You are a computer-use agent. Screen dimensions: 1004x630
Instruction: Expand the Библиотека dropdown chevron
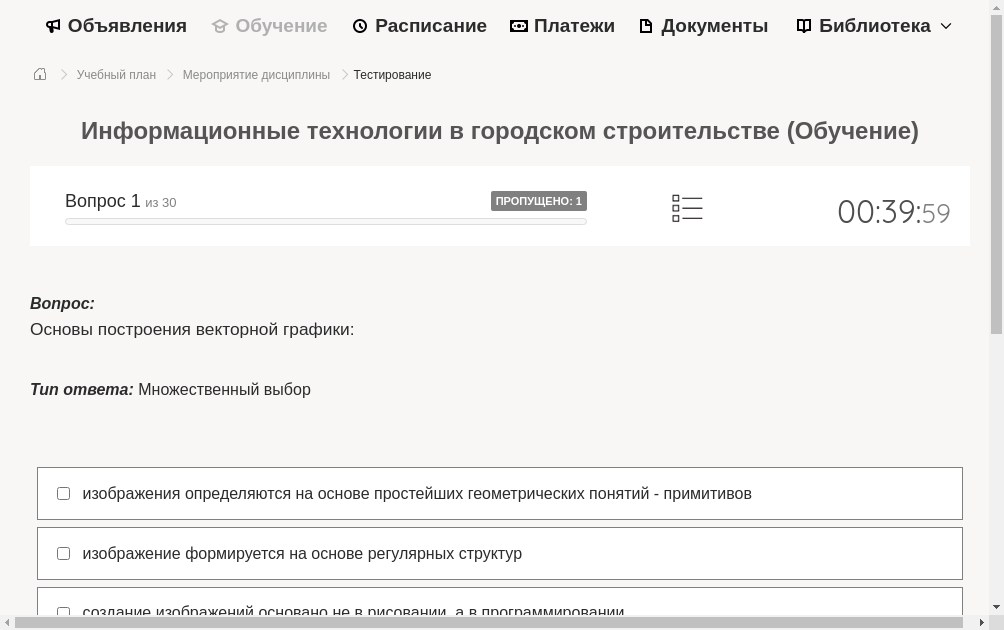945,26
